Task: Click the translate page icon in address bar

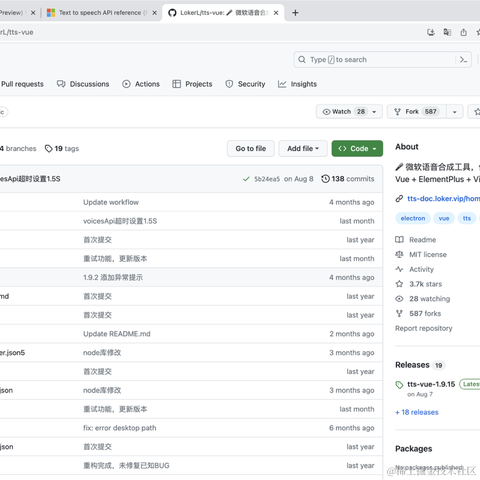Action: [x=447, y=32]
